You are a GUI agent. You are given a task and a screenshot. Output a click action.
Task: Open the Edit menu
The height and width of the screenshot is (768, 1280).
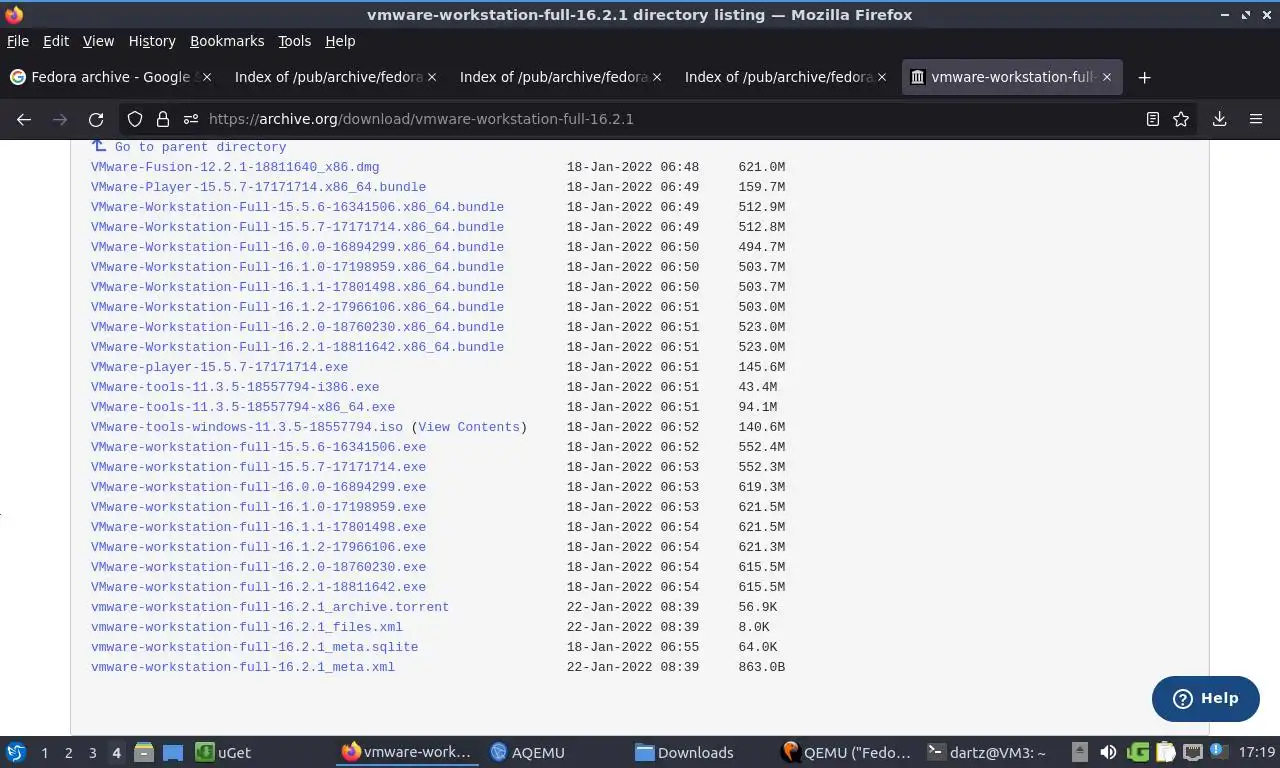click(56, 41)
